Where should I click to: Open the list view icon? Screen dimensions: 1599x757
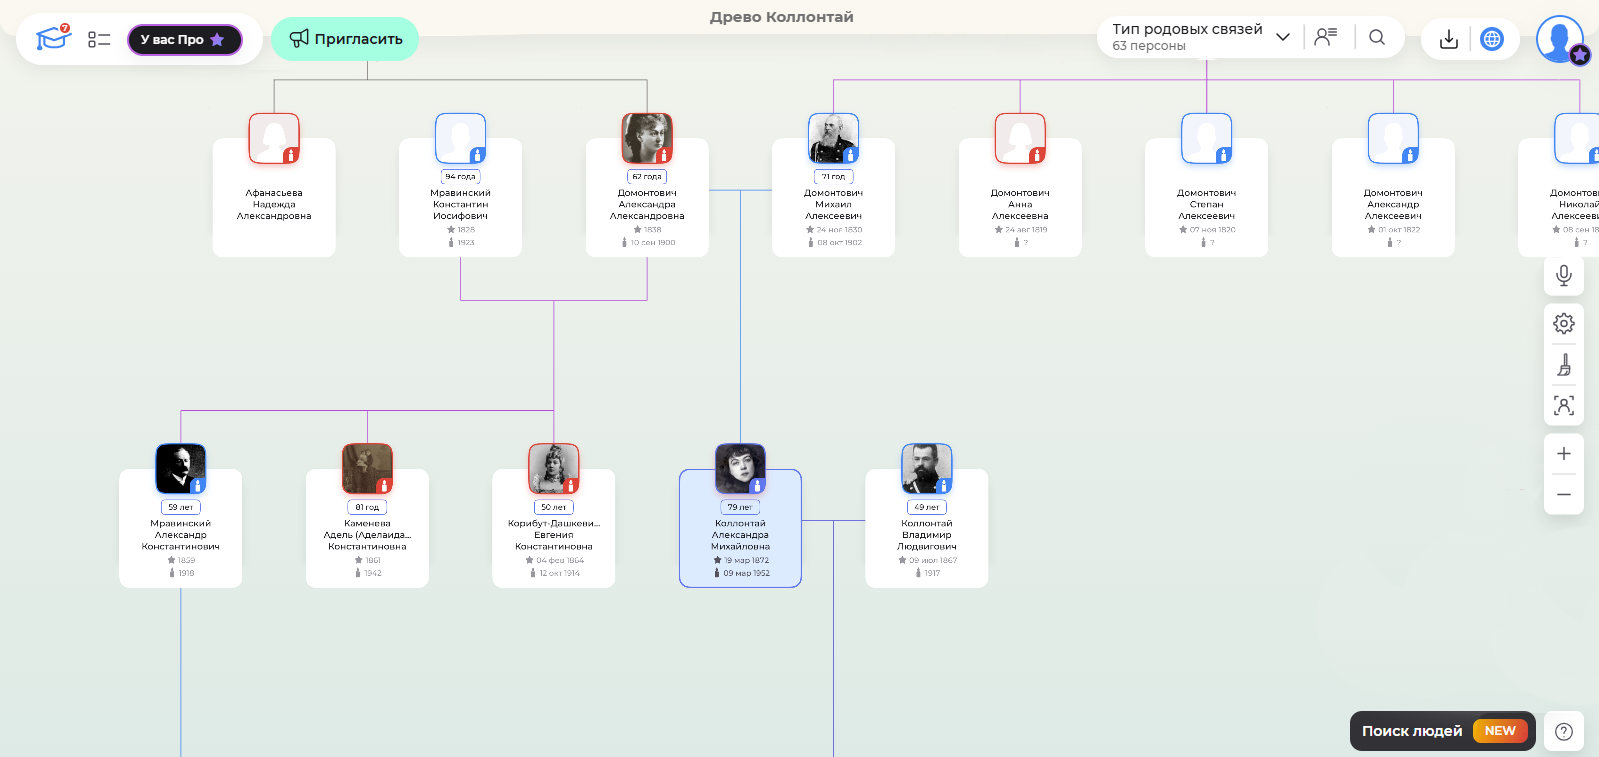[x=99, y=39]
